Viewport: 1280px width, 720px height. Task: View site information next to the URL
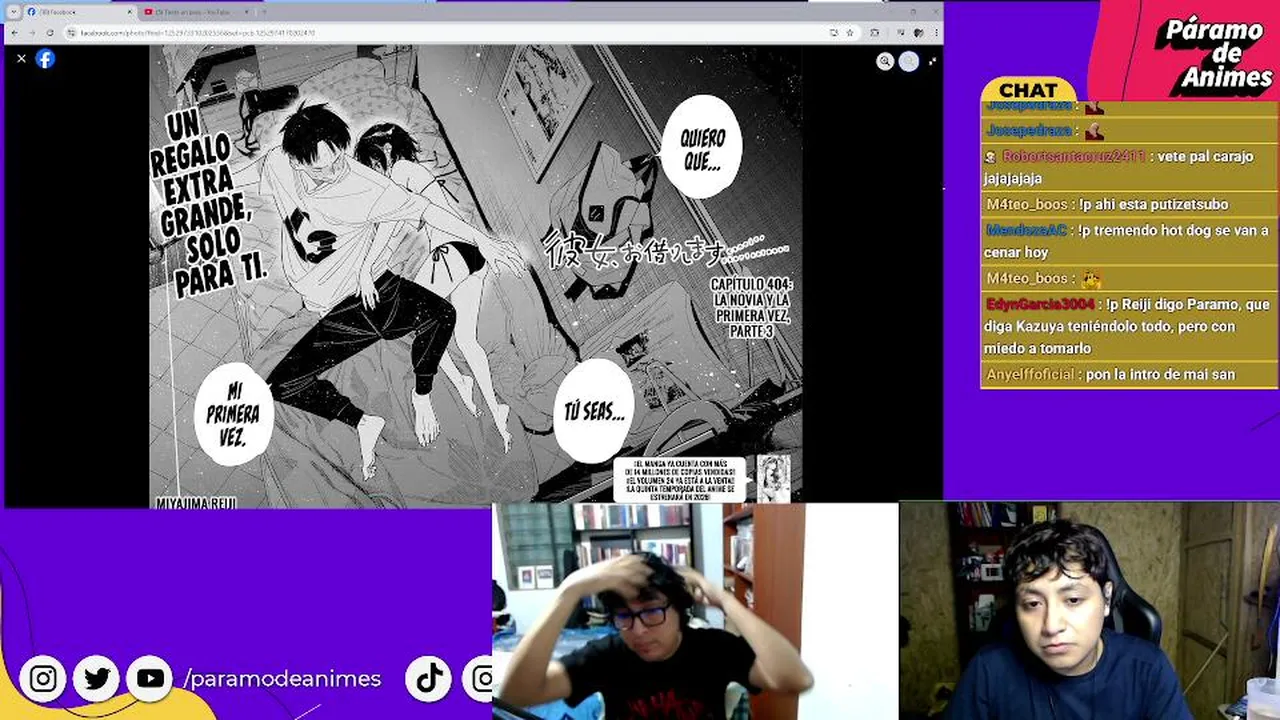click(x=72, y=33)
